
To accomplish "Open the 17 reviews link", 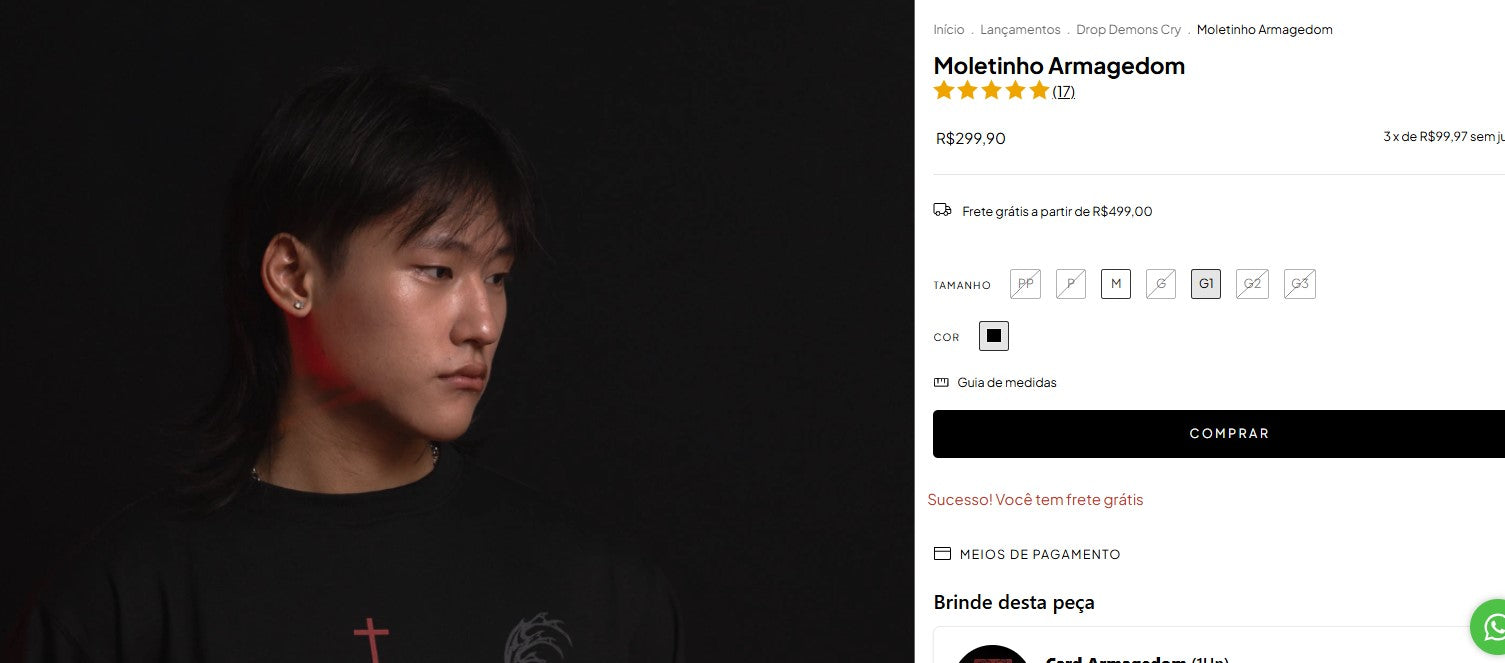I will click(x=1064, y=92).
